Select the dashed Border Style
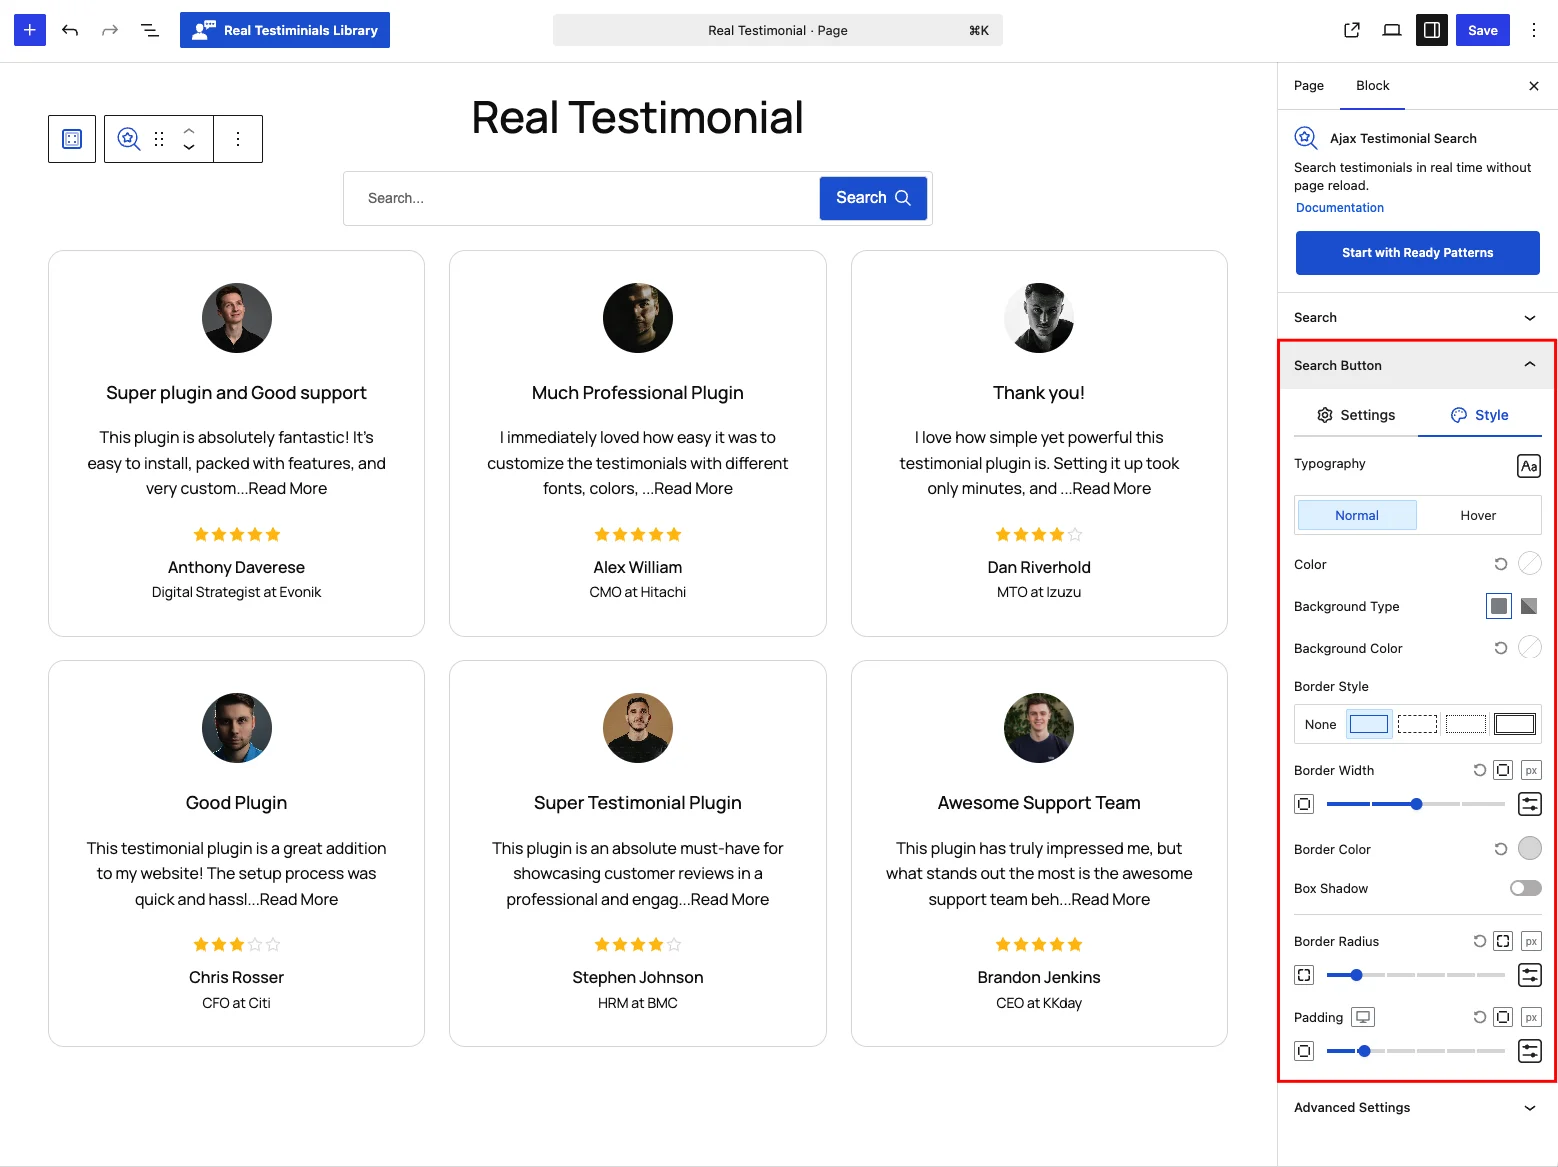 click(x=1417, y=724)
